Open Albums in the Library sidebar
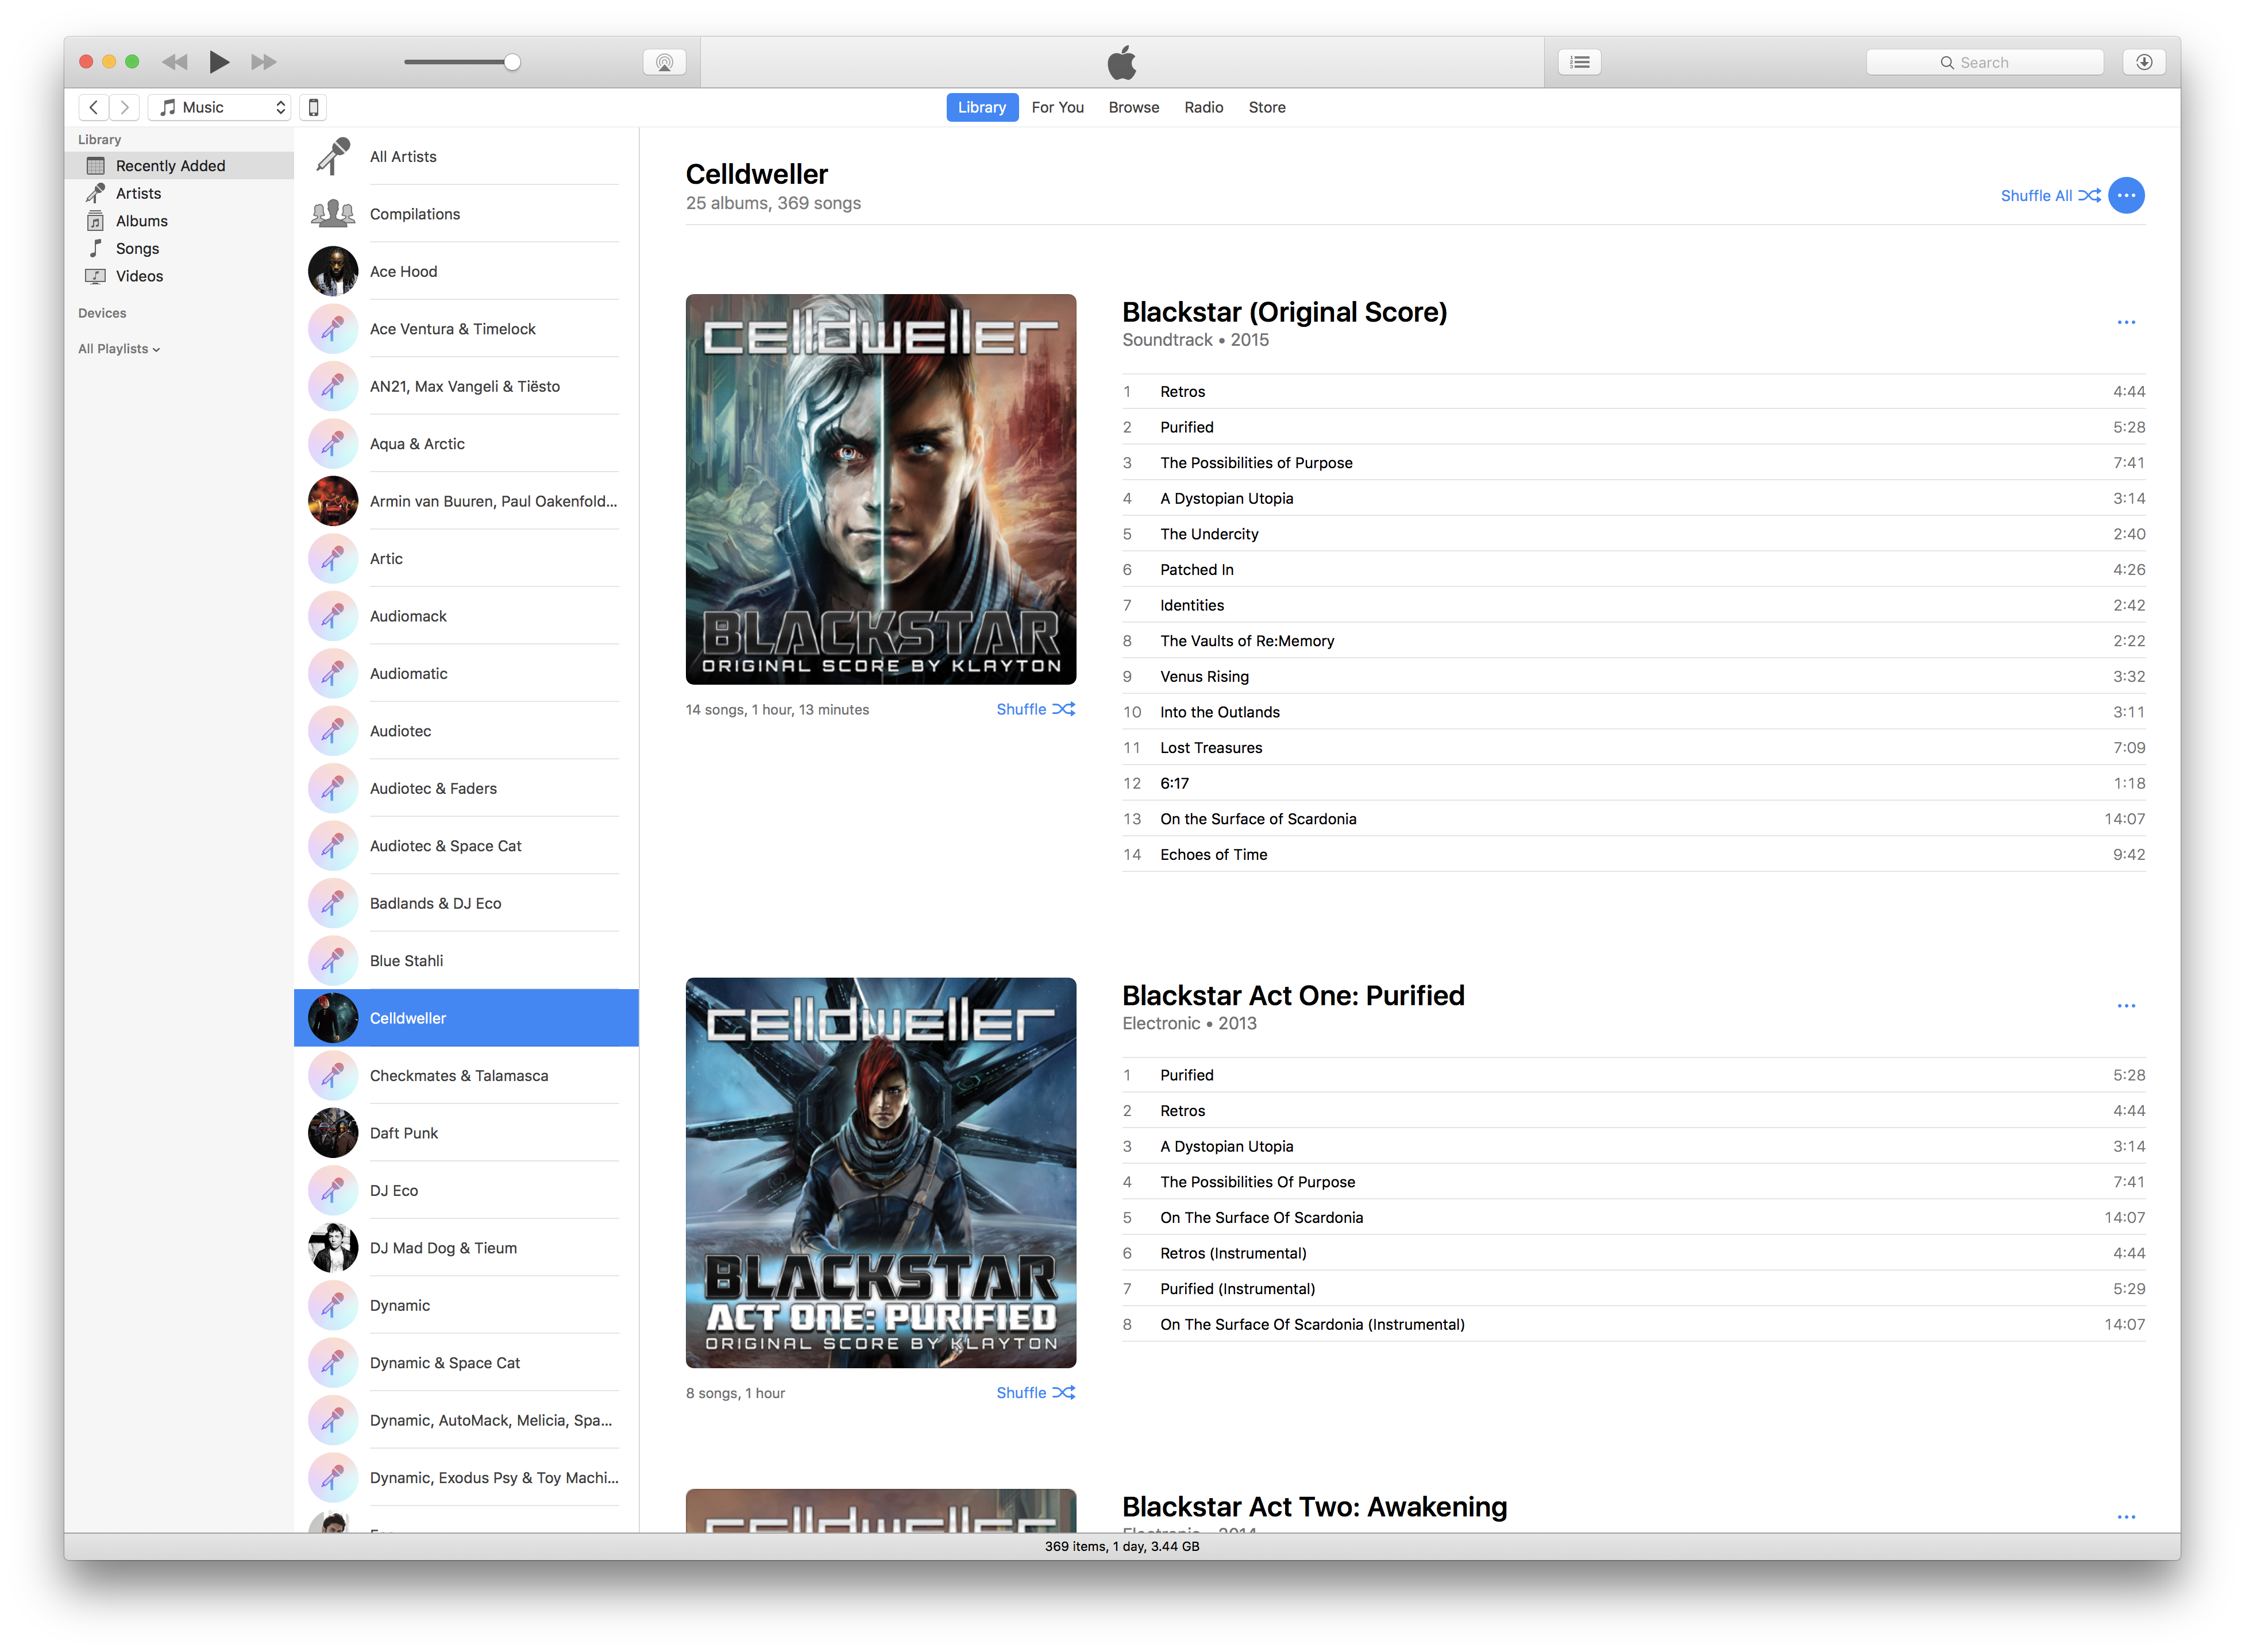 pos(141,221)
